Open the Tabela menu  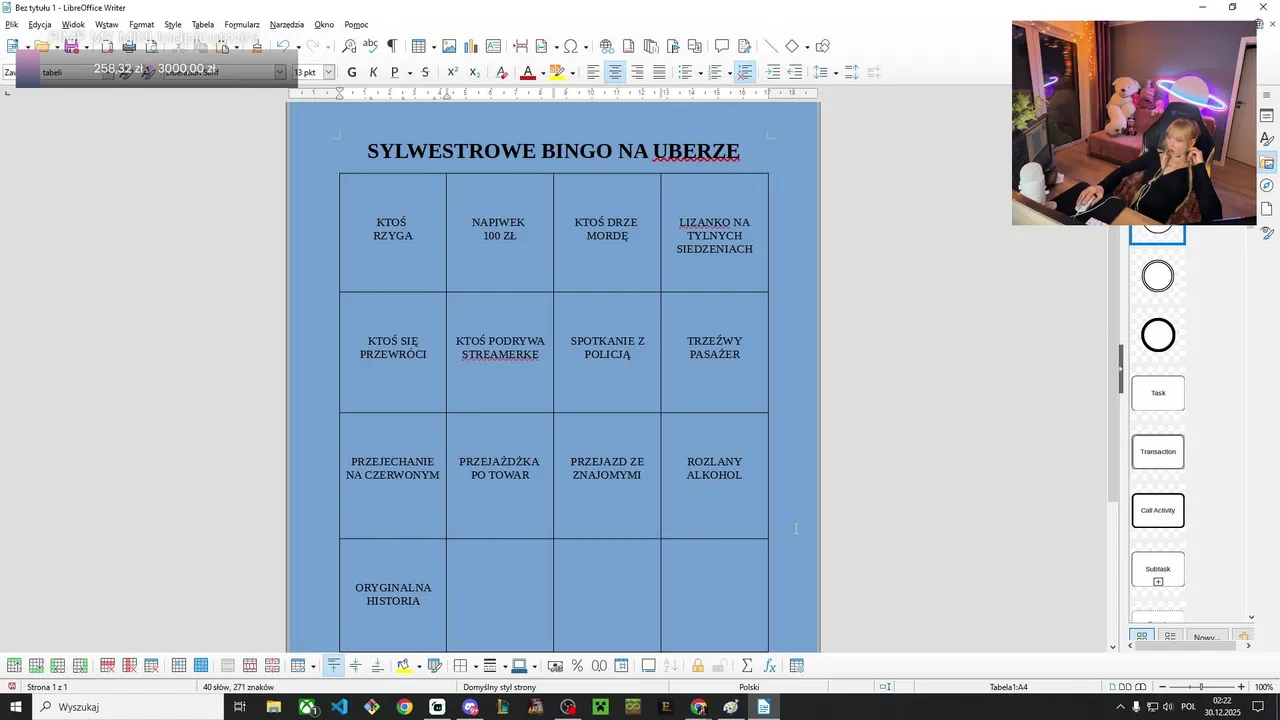click(x=203, y=24)
